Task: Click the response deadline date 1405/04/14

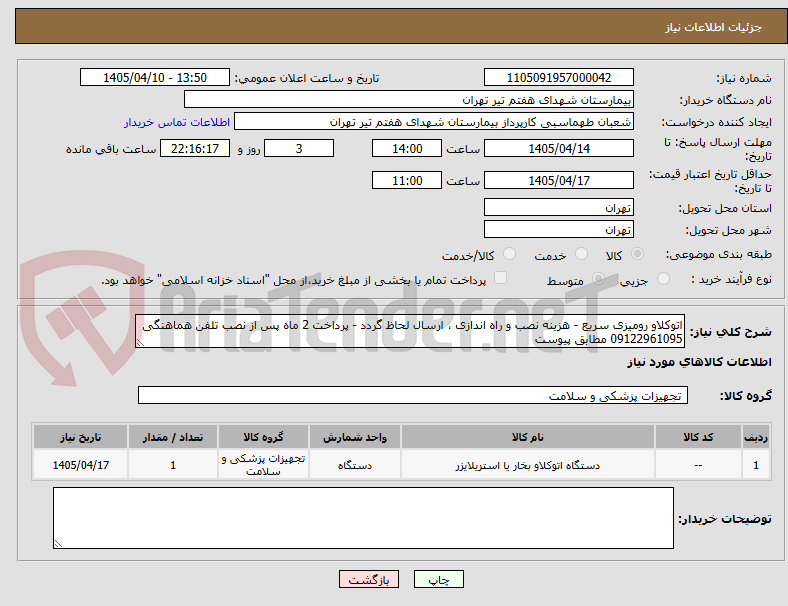Action: (x=558, y=148)
